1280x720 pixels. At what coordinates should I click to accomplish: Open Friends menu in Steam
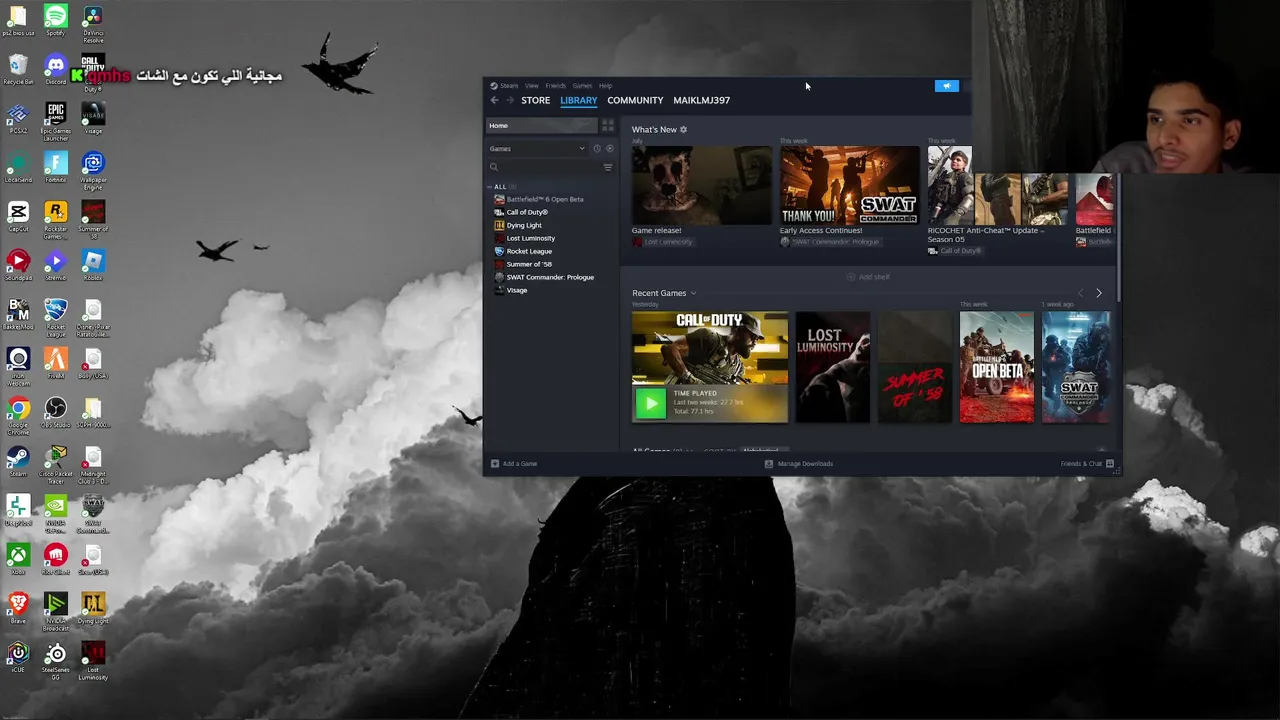coord(555,86)
